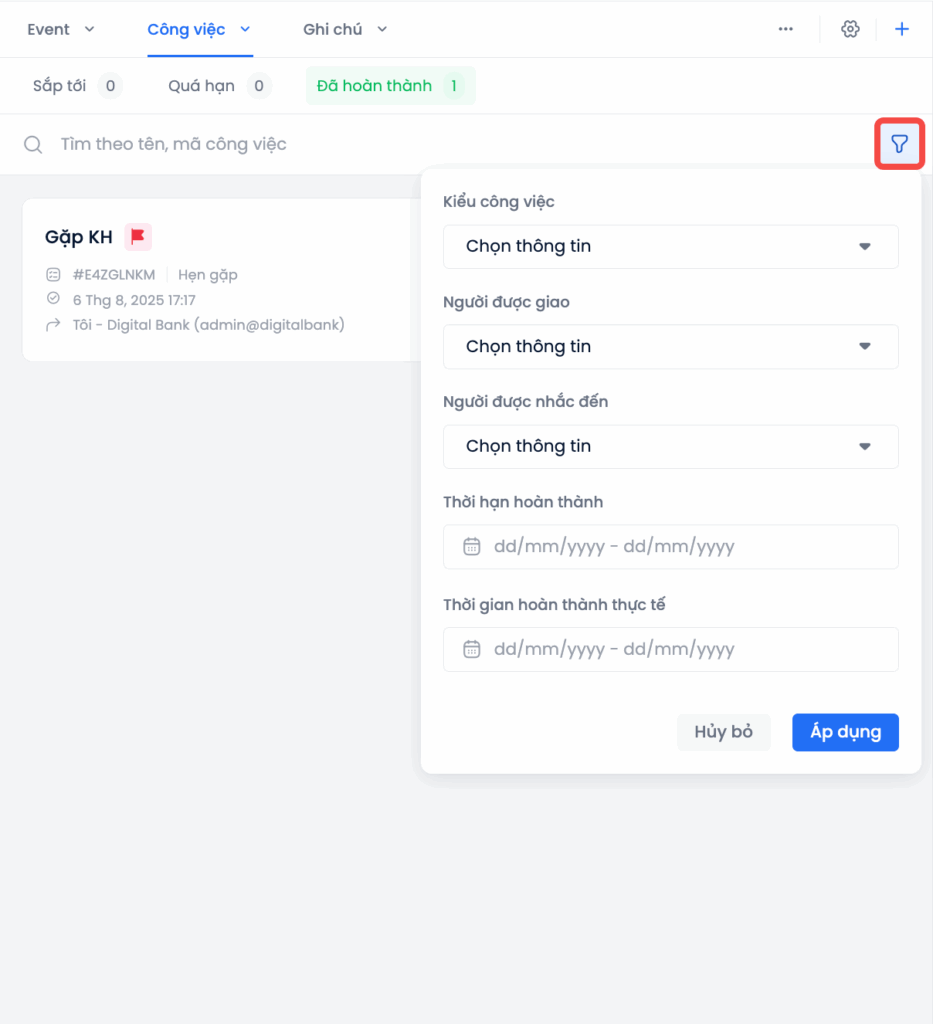Click the search magnifier icon
Viewport: 933px width, 1024px height.
(x=33, y=144)
